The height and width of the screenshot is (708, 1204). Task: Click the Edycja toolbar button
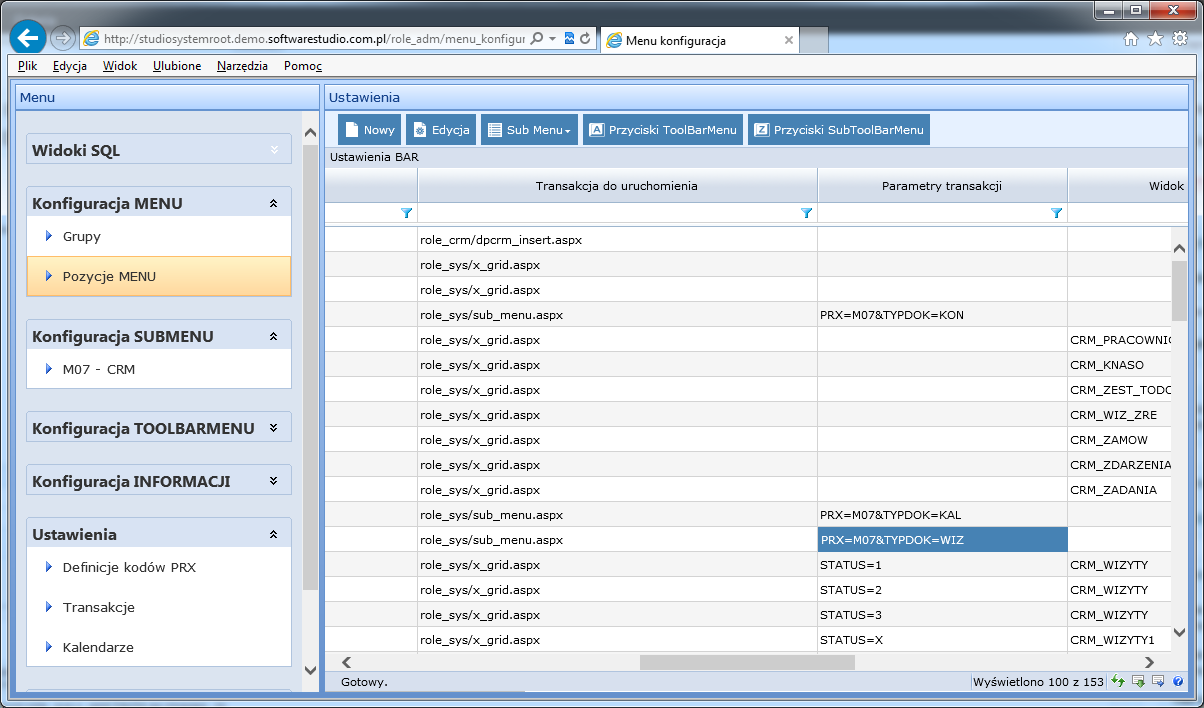(x=440, y=130)
